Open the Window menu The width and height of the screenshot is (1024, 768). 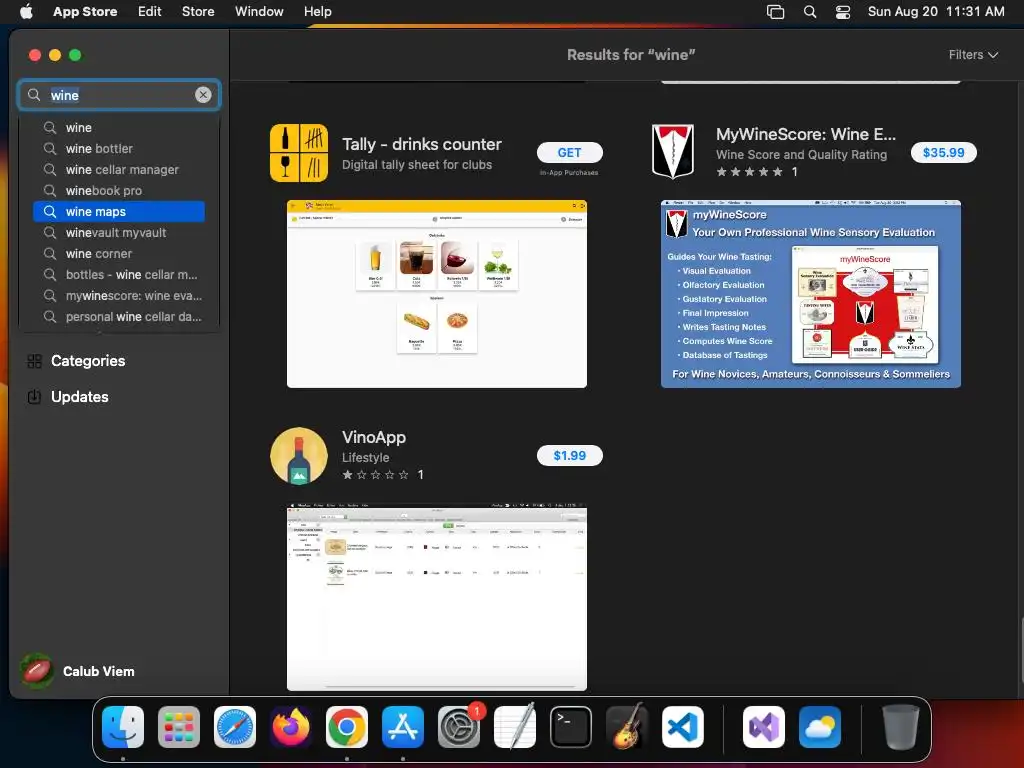259,12
